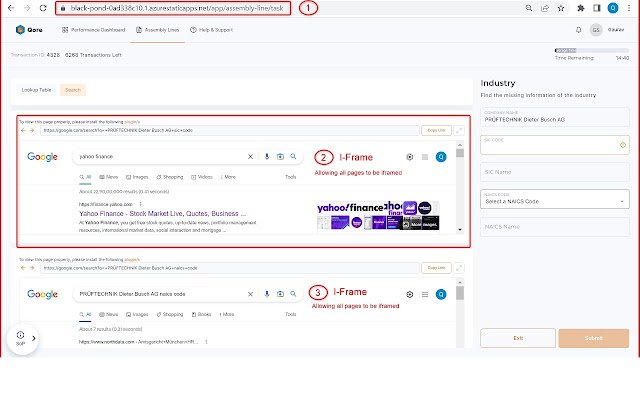The width and height of the screenshot is (640, 400).
Task: Open Help & Support tab
Action: coord(211,30)
